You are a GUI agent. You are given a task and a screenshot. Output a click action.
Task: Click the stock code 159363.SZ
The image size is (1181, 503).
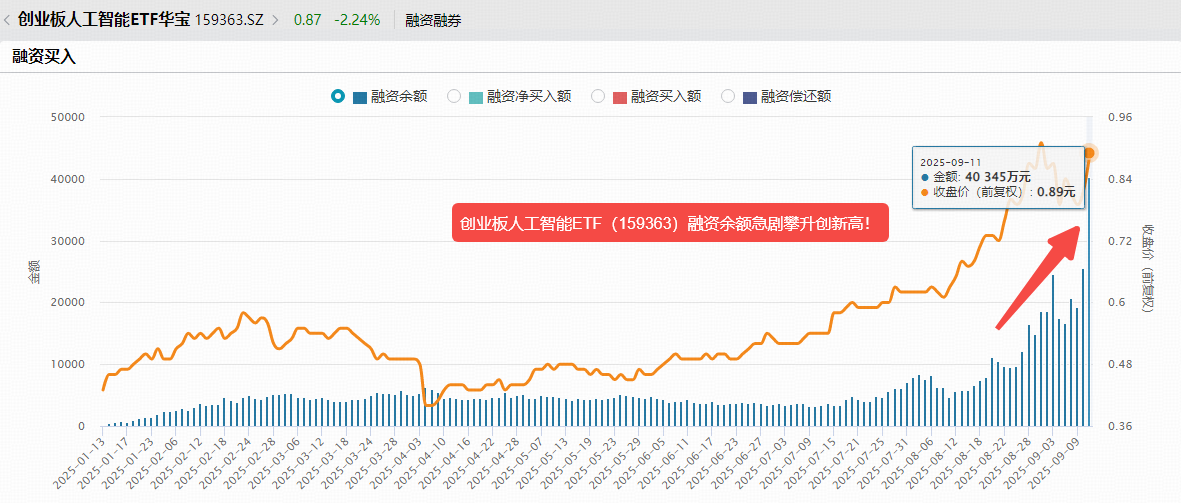[230, 20]
